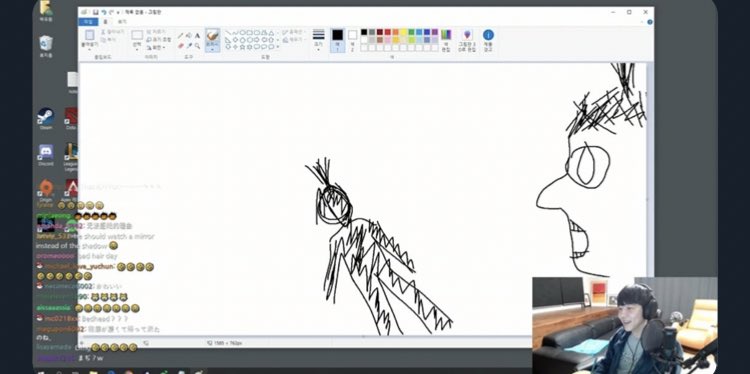Pick the yellow palette color

coord(403,32)
